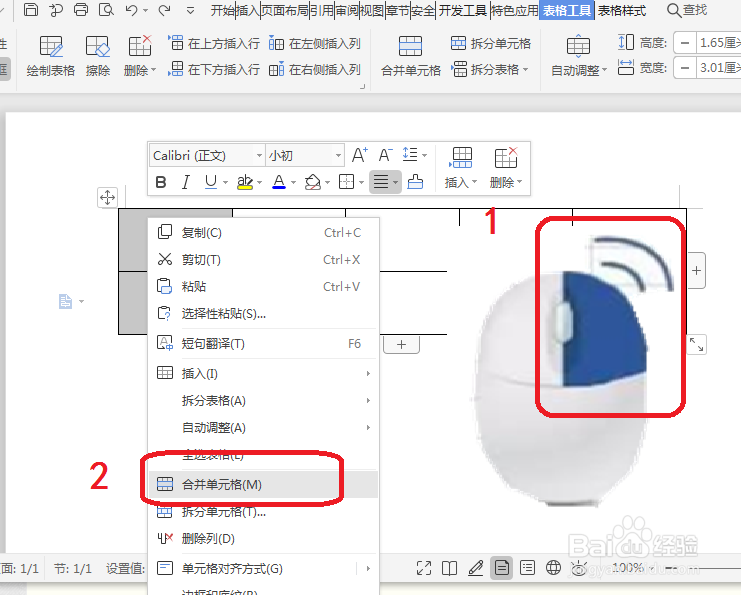Switch to the 开始 ribbon tab
Screen dimensions: 741x595
223,10
